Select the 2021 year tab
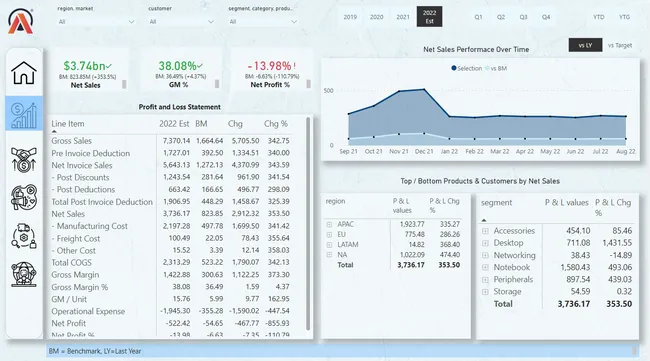This screenshot has width=650, height=361. tap(403, 17)
